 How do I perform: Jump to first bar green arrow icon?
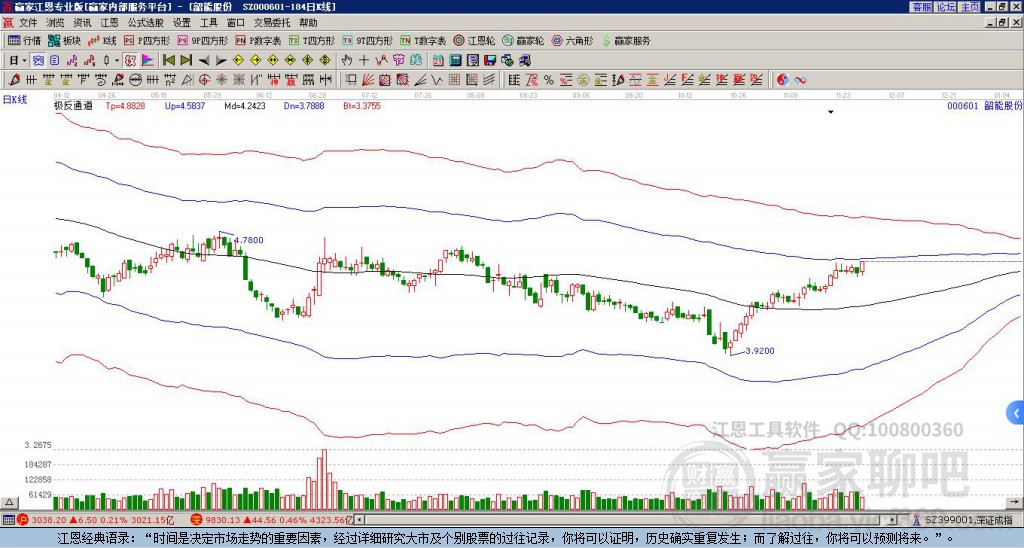(169, 61)
